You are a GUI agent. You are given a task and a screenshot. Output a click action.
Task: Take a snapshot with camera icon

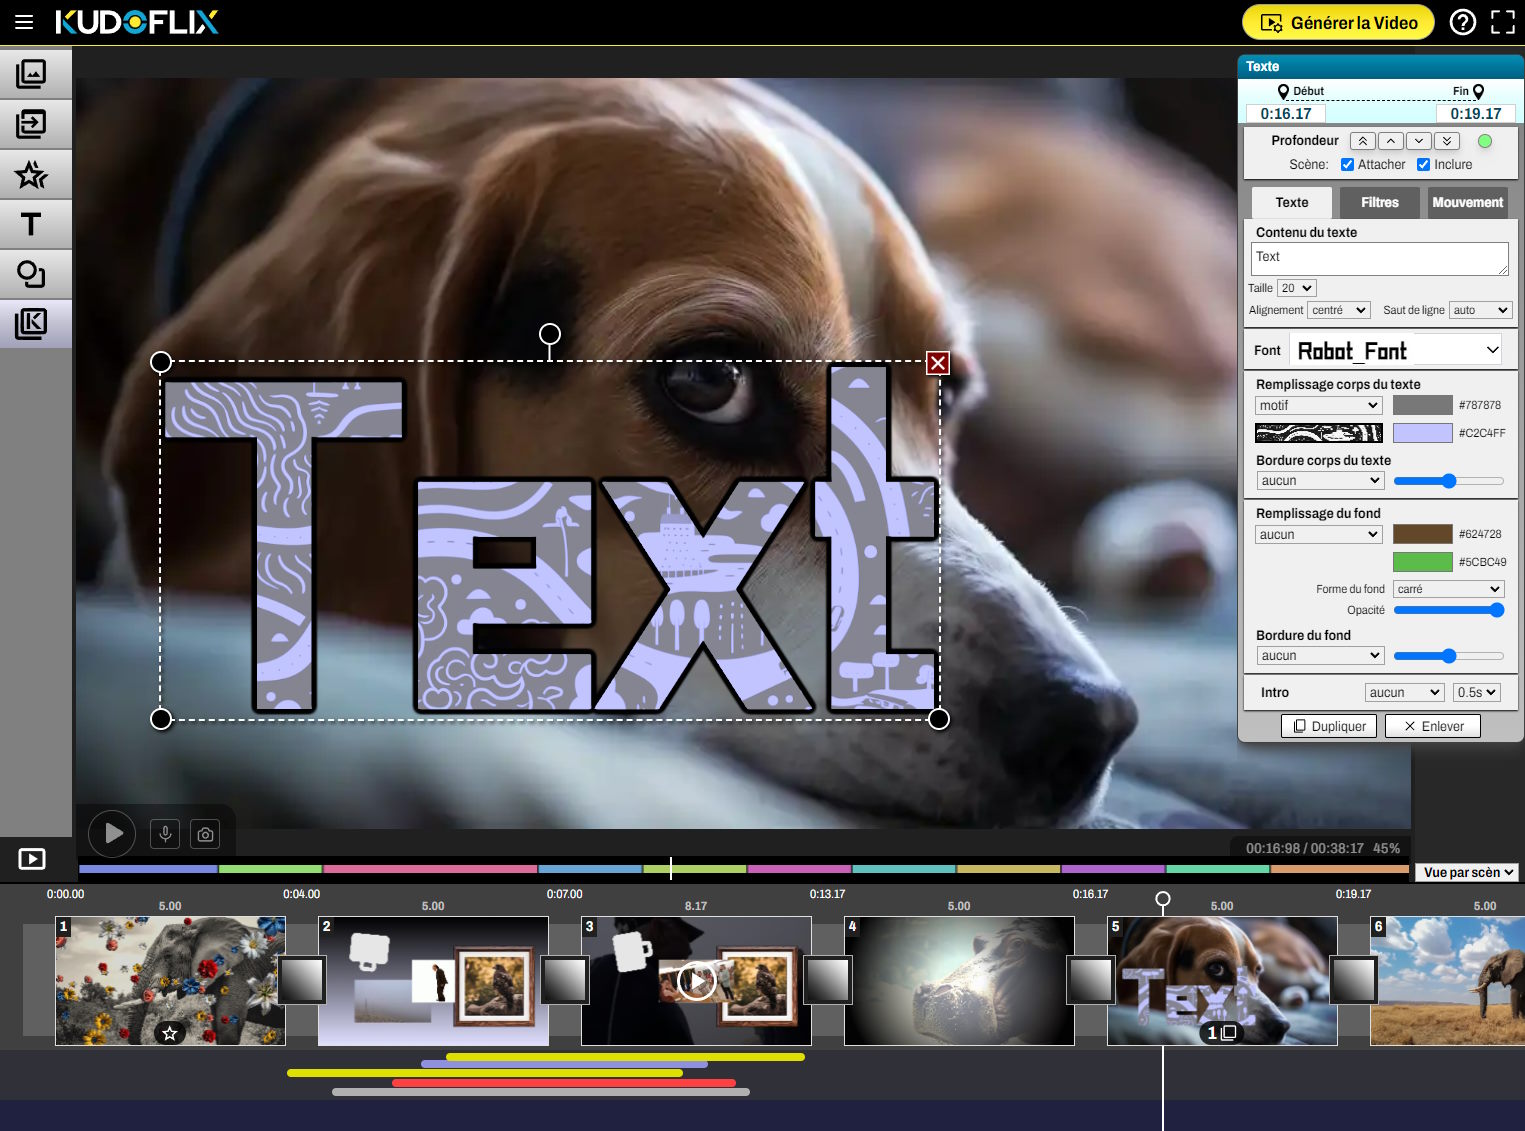205,834
